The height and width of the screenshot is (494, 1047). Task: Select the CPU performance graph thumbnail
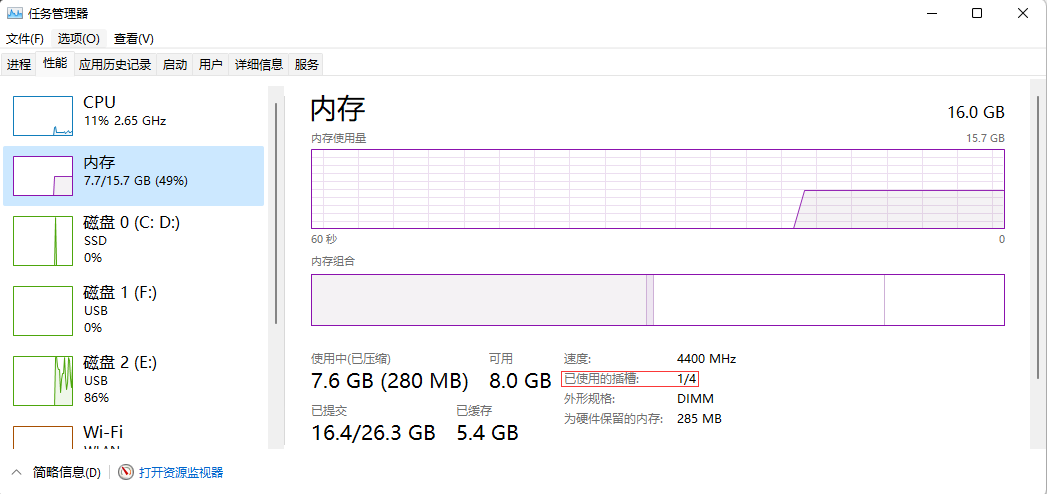[43, 115]
